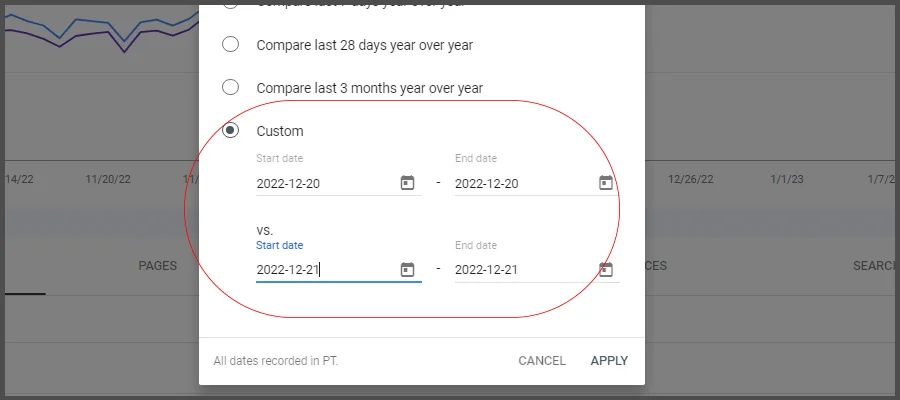Open calendar picker for first Start date
The width and height of the screenshot is (900, 400).
pos(407,183)
